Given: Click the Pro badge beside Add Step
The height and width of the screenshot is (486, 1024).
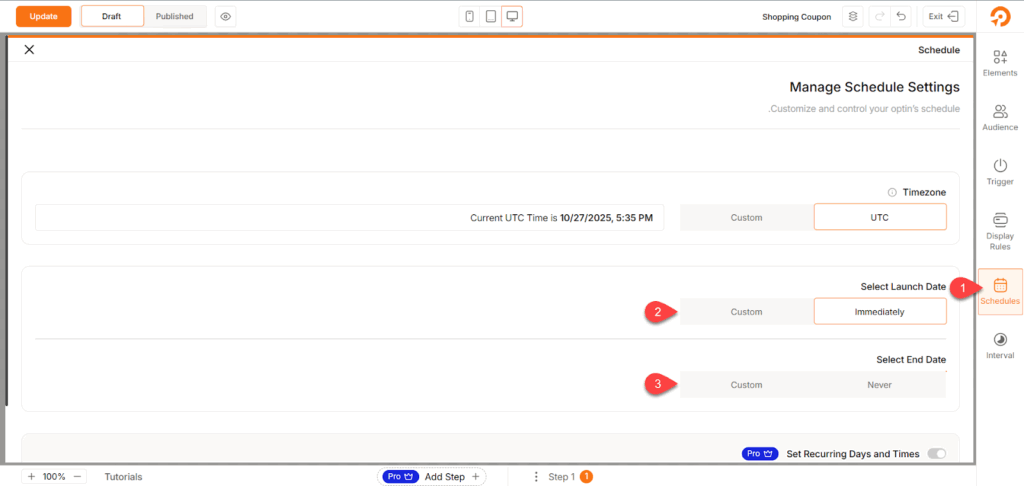Looking at the screenshot, I should (401, 477).
